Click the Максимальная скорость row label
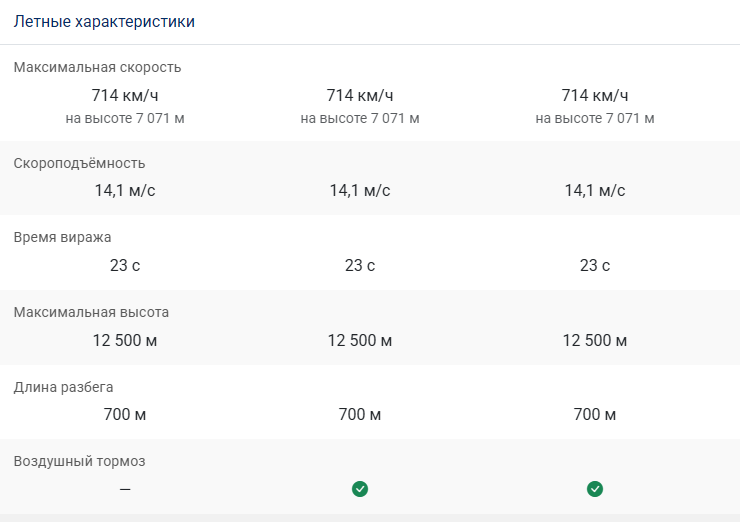Viewport: 740px width, 522px height. [97, 67]
